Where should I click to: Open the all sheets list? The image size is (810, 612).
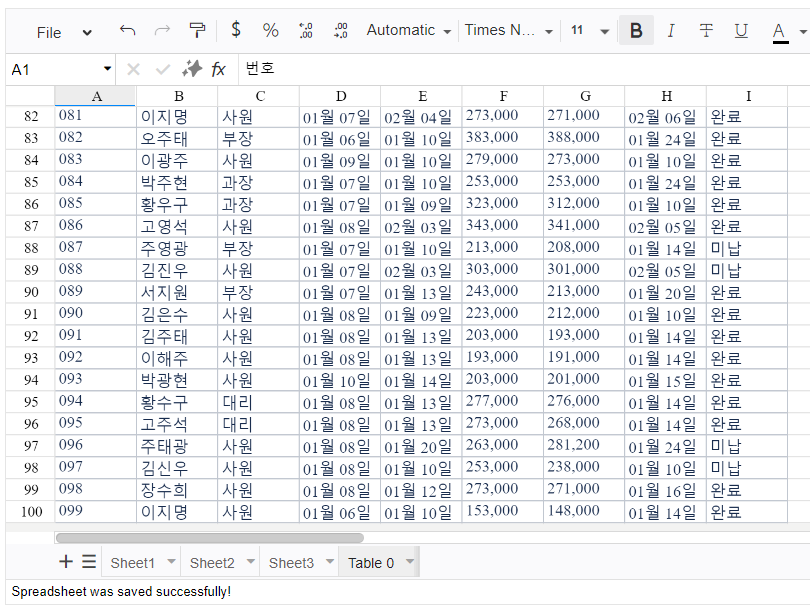pyautogui.click(x=89, y=561)
